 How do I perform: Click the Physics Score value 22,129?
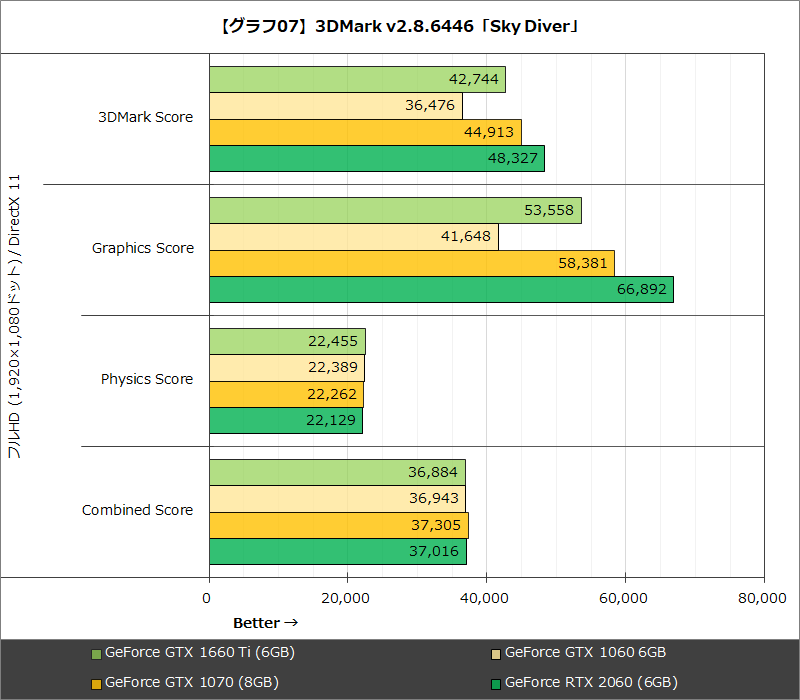pos(331,420)
